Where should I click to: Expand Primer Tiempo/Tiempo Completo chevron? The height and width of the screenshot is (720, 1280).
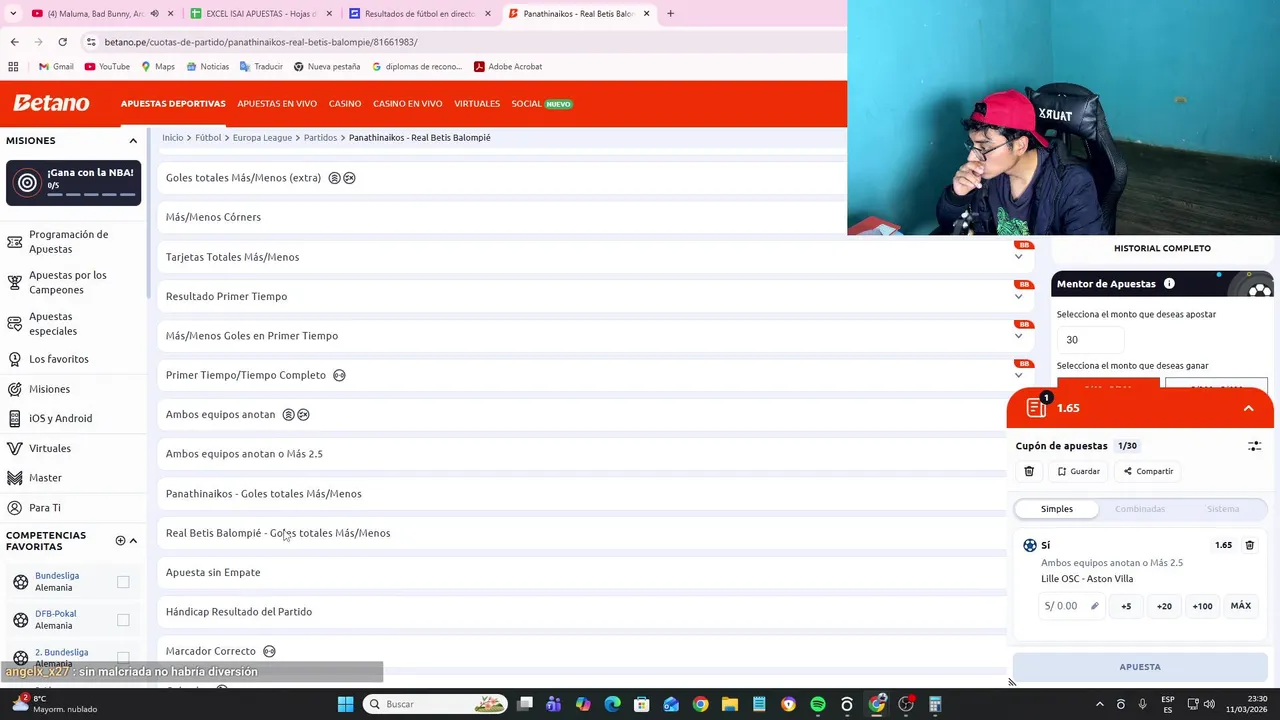1018,375
